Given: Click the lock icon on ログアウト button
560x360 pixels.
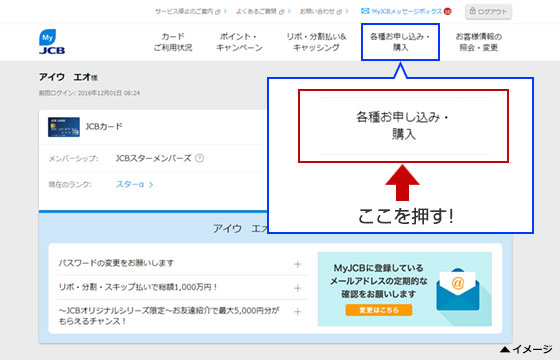Looking at the screenshot, I should click(x=472, y=11).
